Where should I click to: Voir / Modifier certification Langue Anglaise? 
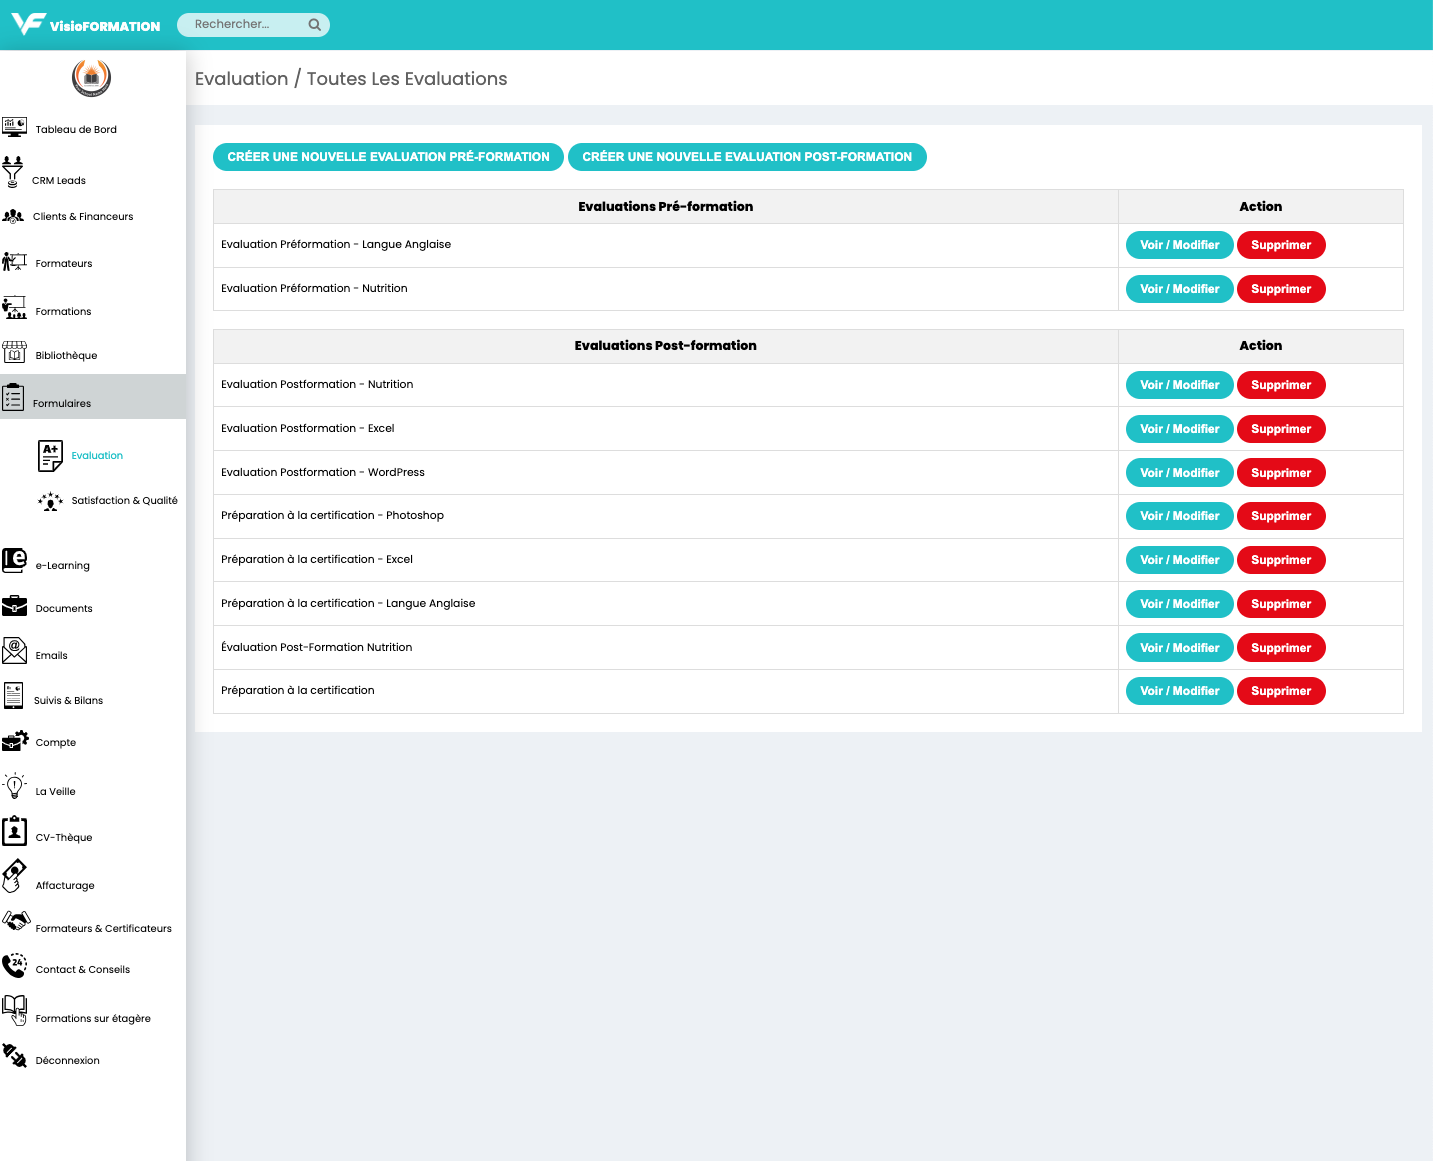1180,604
